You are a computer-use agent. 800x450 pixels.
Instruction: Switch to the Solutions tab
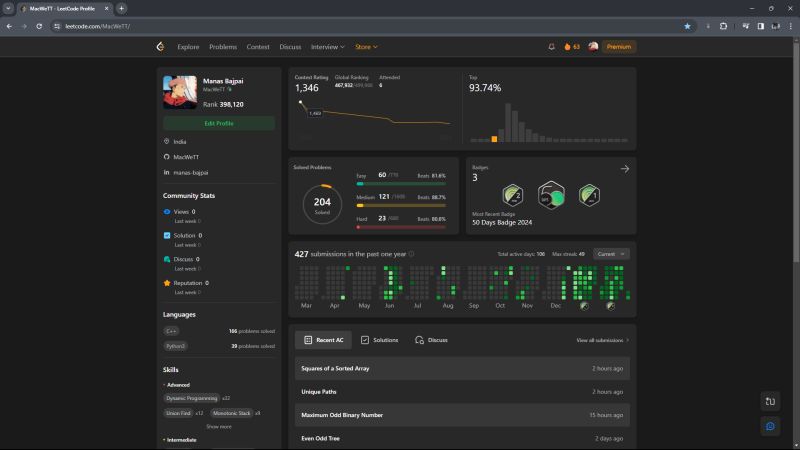tap(380, 340)
